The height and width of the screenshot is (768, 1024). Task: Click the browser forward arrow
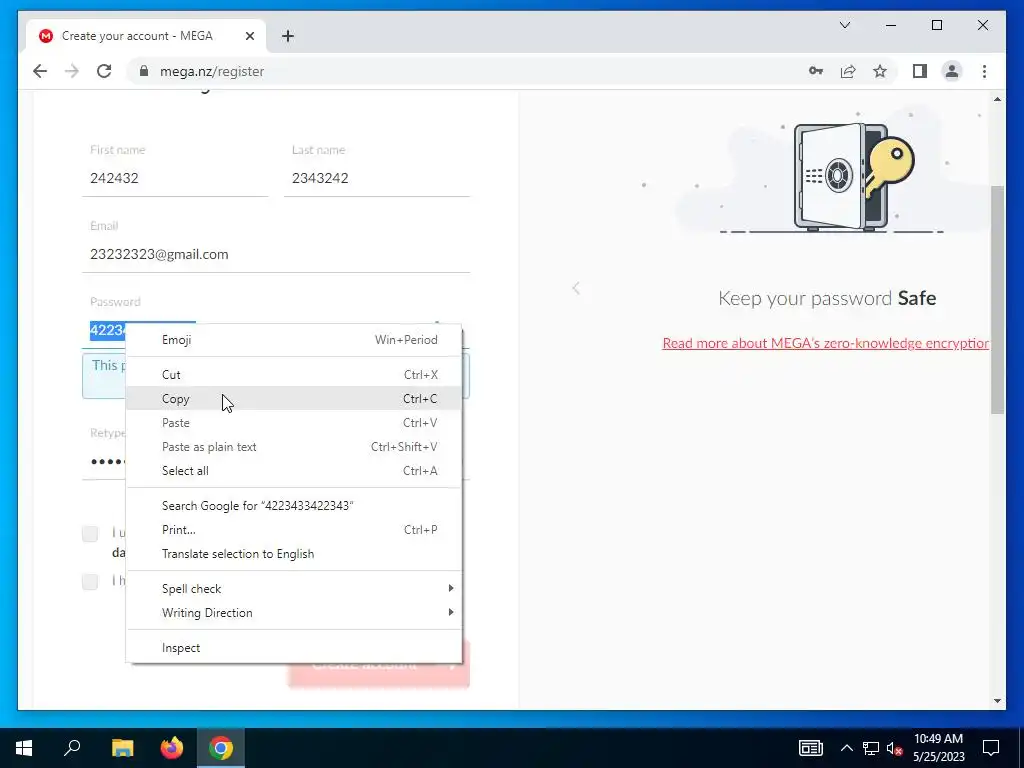pyautogui.click(x=72, y=71)
